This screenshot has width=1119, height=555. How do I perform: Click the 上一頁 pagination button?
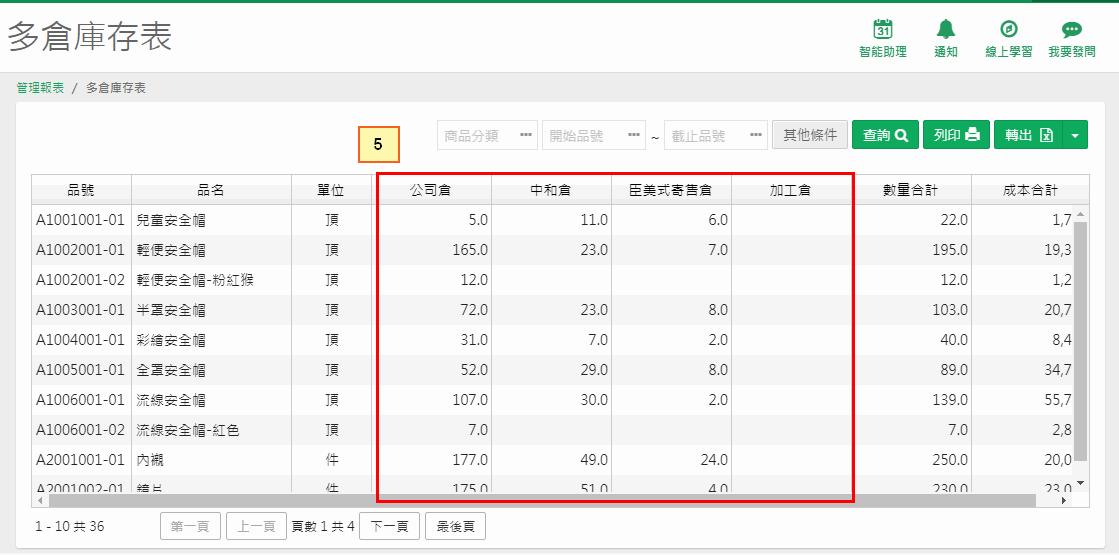pyautogui.click(x=256, y=526)
